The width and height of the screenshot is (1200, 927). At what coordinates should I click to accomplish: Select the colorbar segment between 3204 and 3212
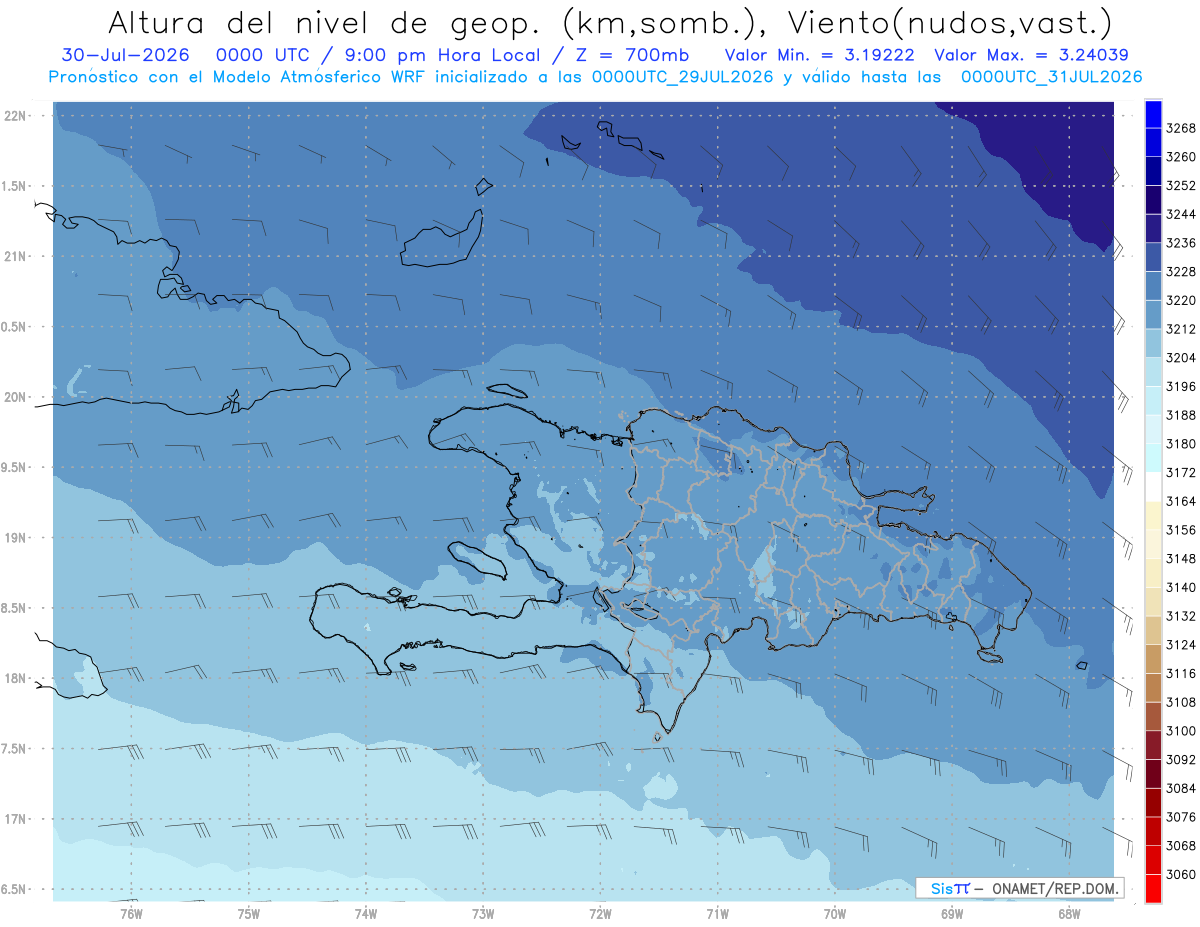click(1152, 343)
